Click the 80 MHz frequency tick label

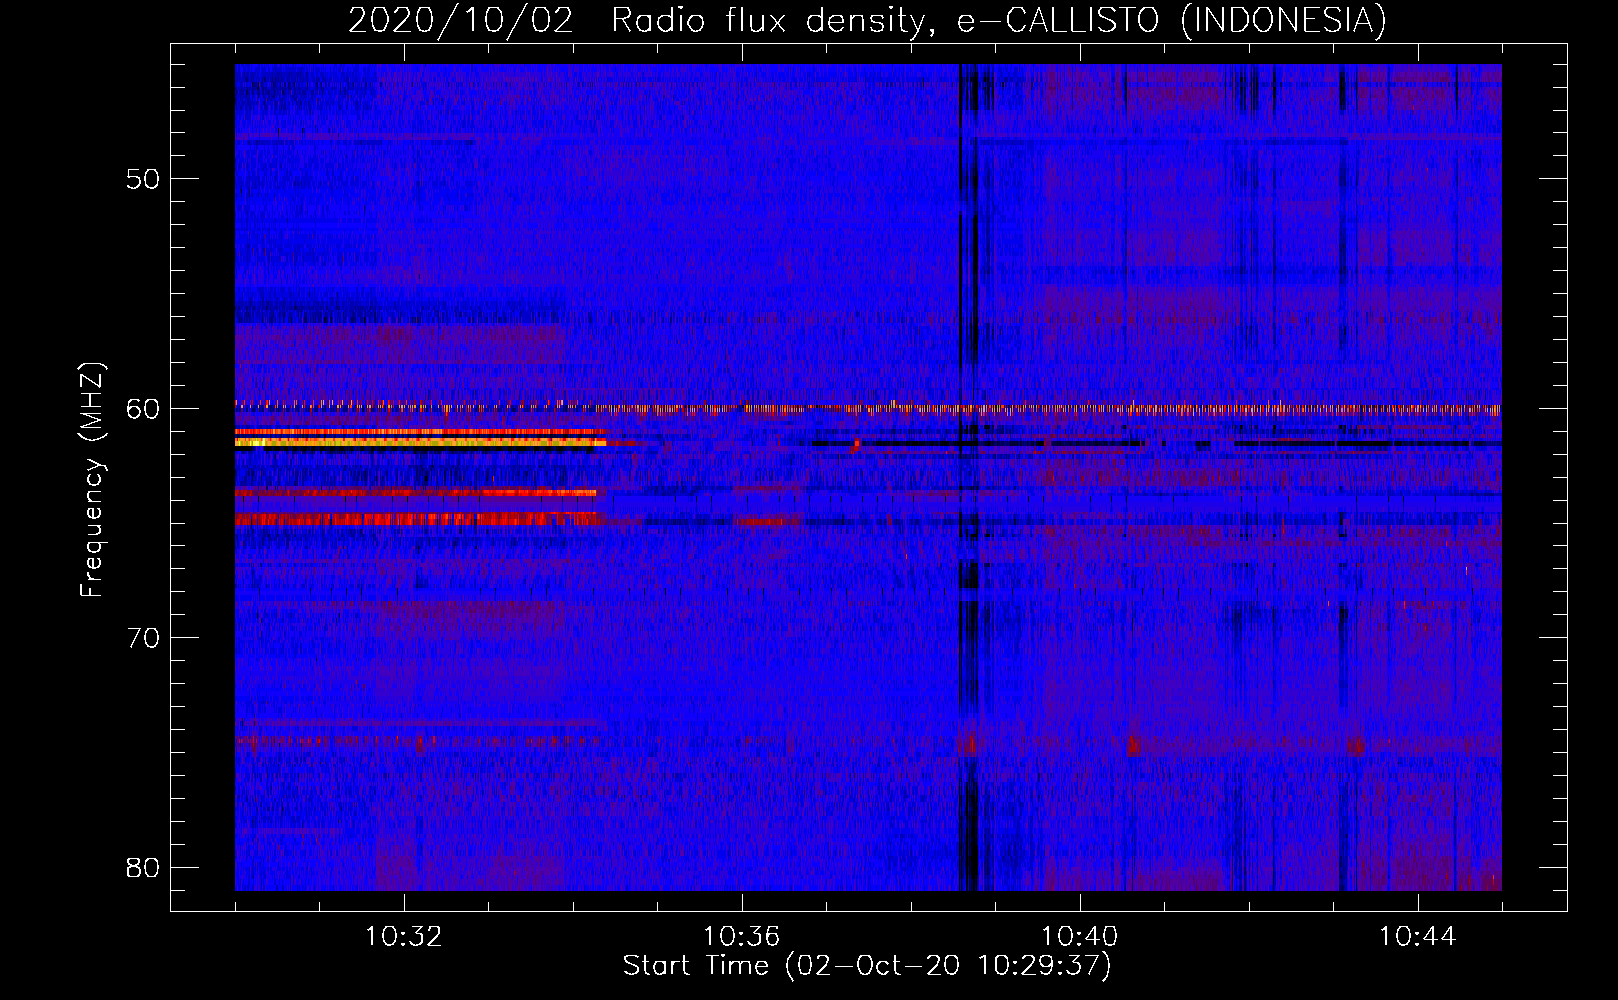pyautogui.click(x=143, y=868)
